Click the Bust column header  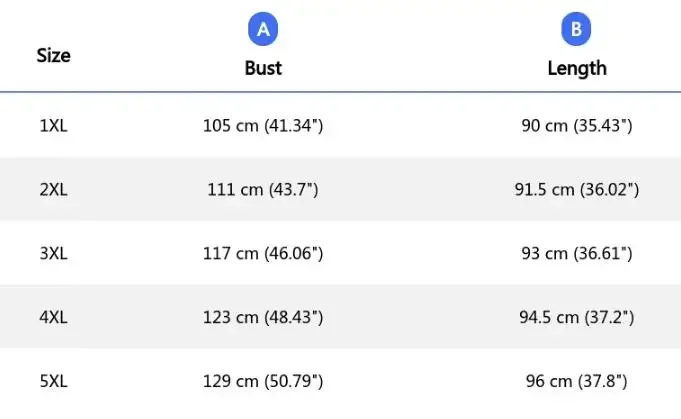tap(263, 68)
